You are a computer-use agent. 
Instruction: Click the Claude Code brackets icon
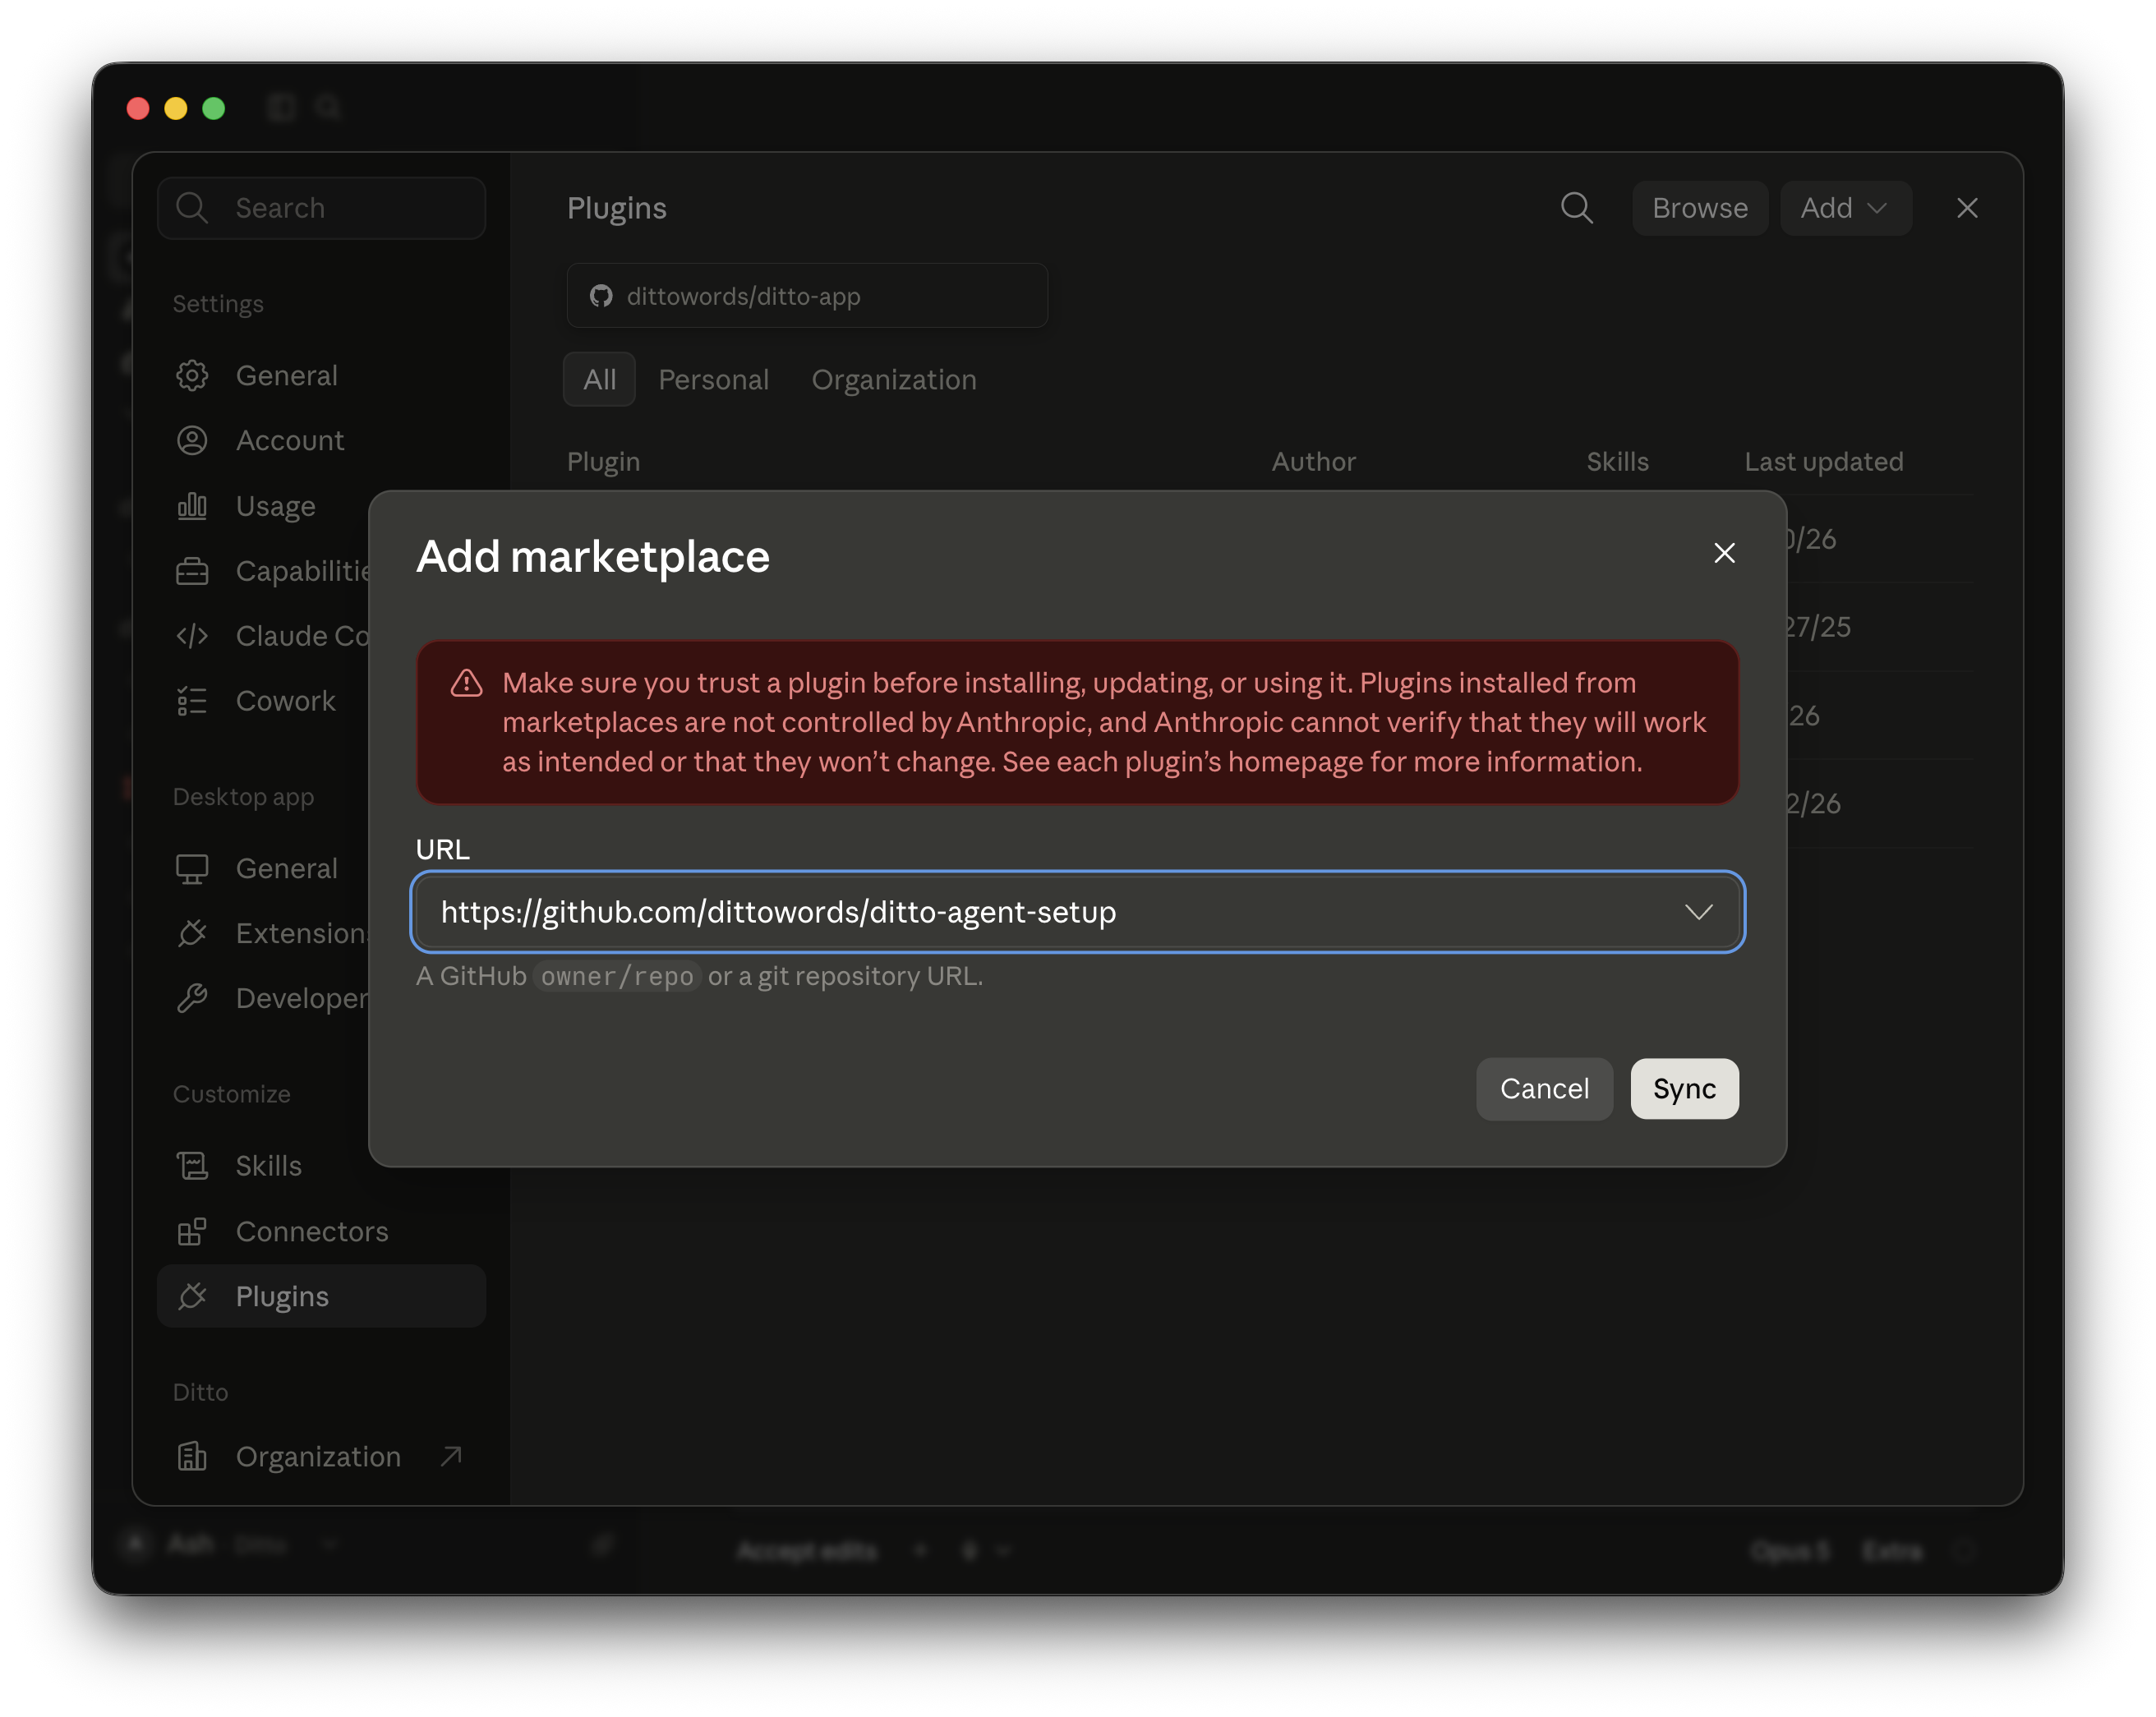click(192, 636)
